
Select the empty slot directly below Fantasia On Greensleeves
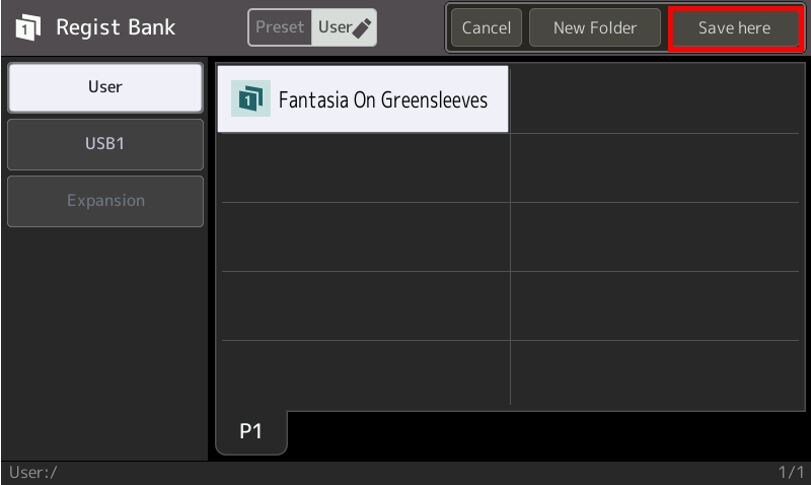tap(364, 168)
